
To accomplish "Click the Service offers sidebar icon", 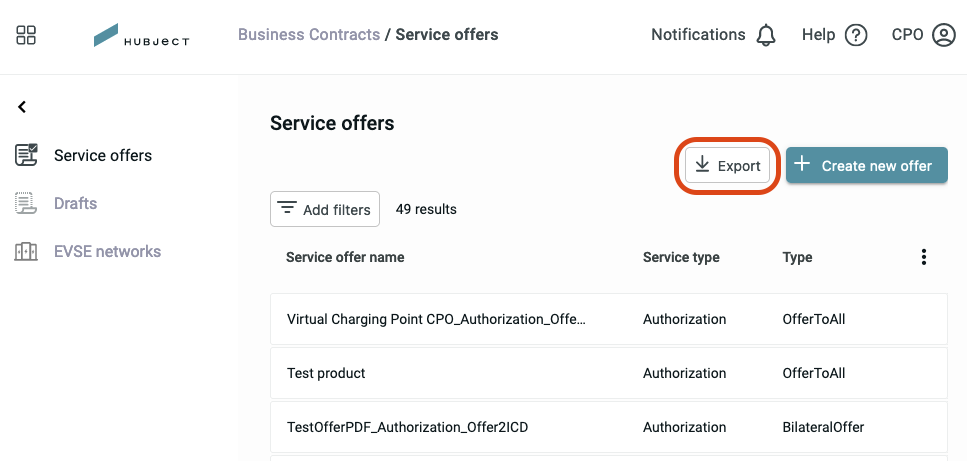I will [26, 155].
